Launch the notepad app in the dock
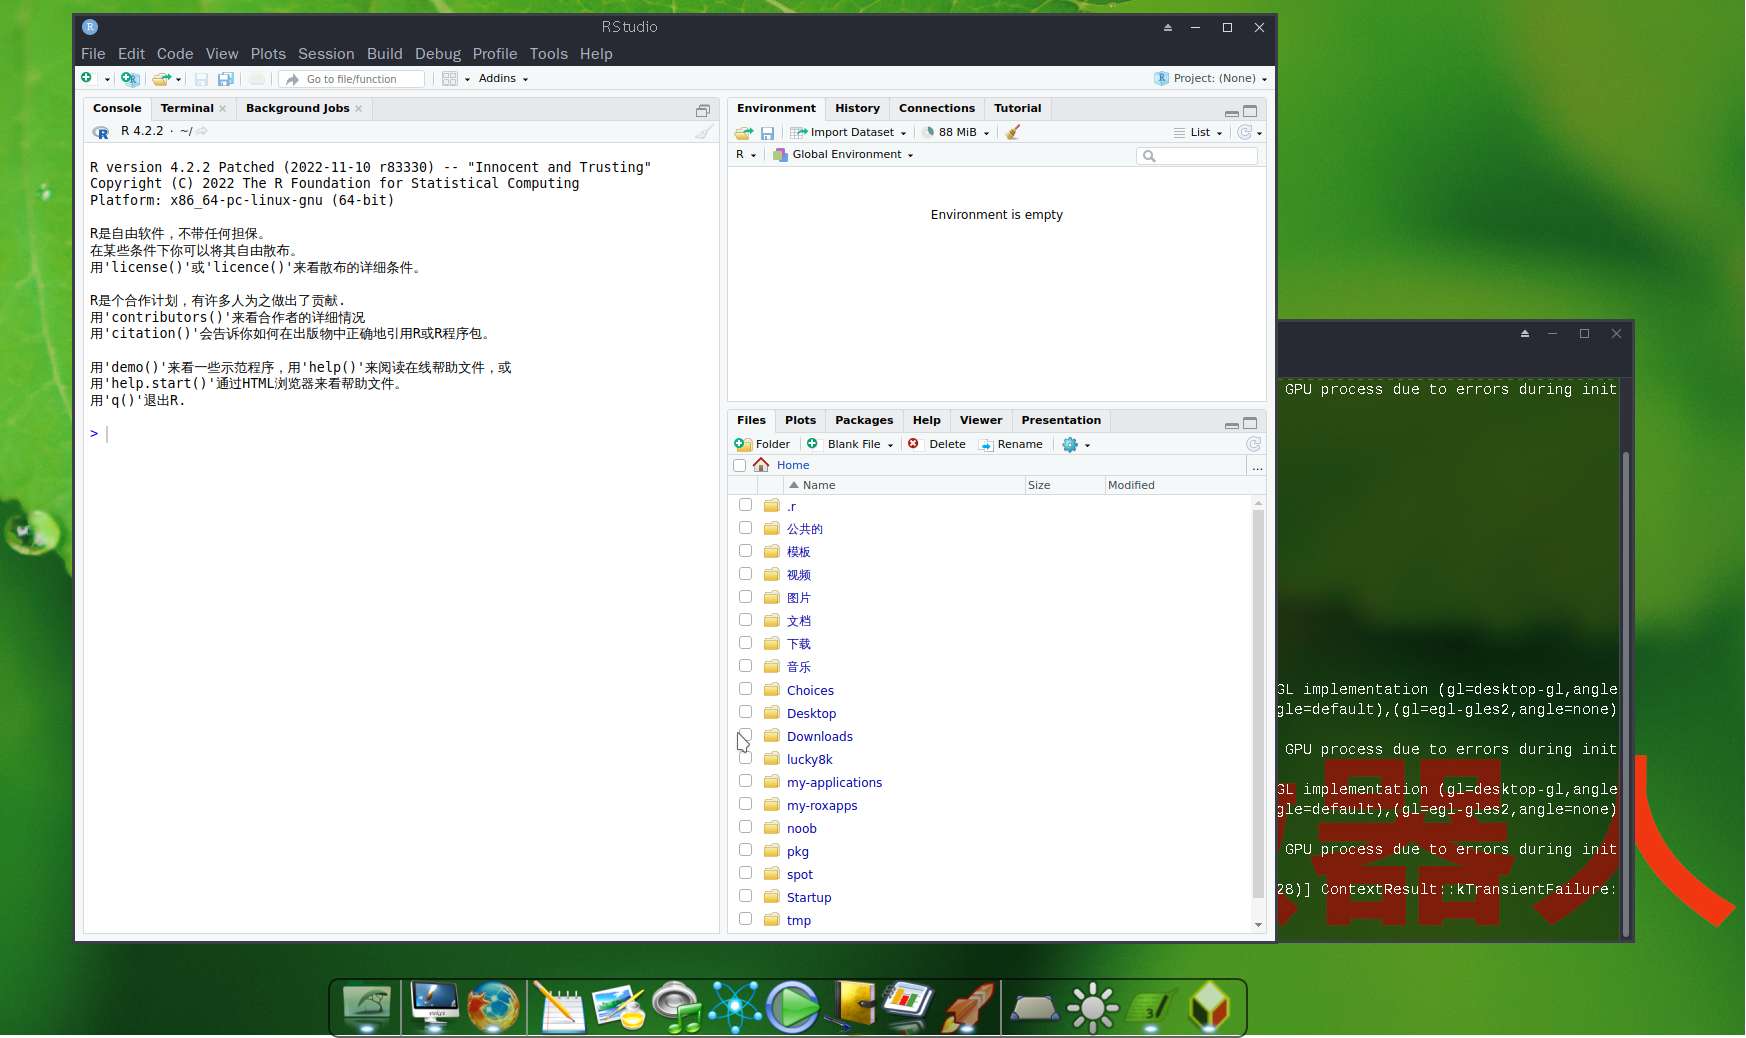1746x1038 pixels. (559, 1007)
